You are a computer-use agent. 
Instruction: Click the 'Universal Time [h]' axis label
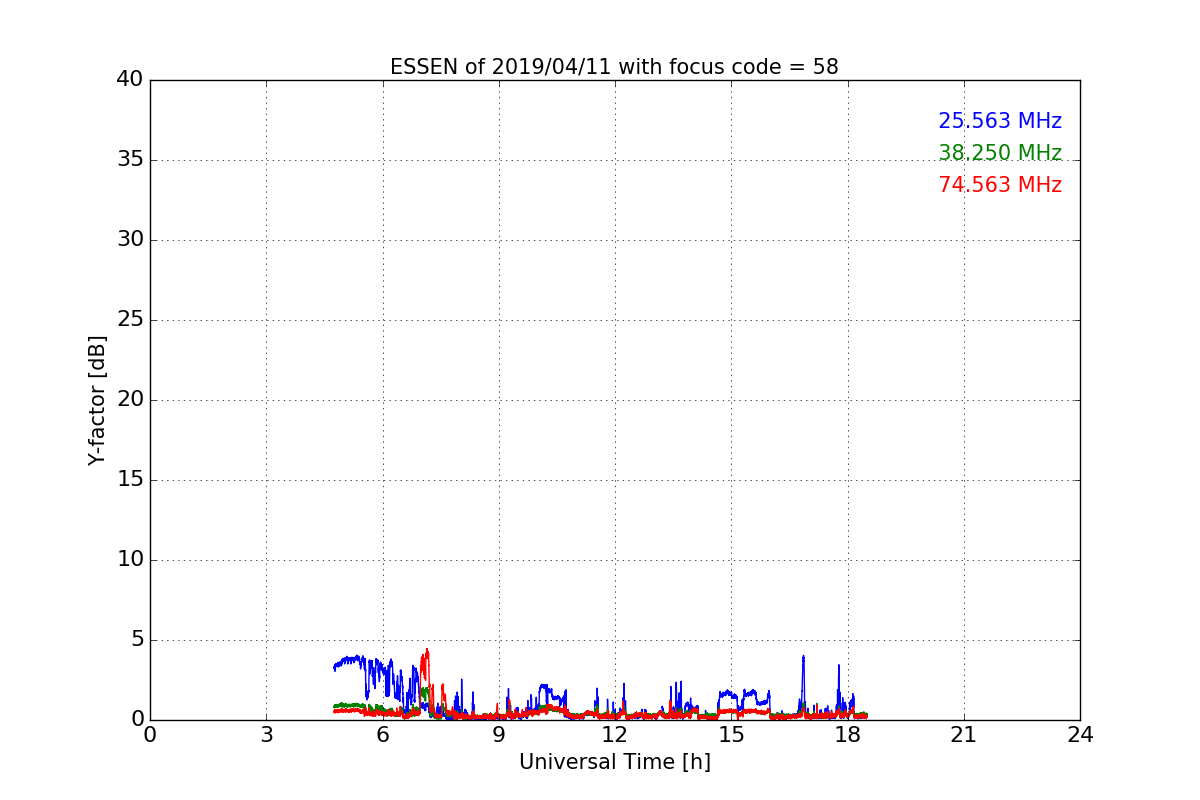click(615, 762)
